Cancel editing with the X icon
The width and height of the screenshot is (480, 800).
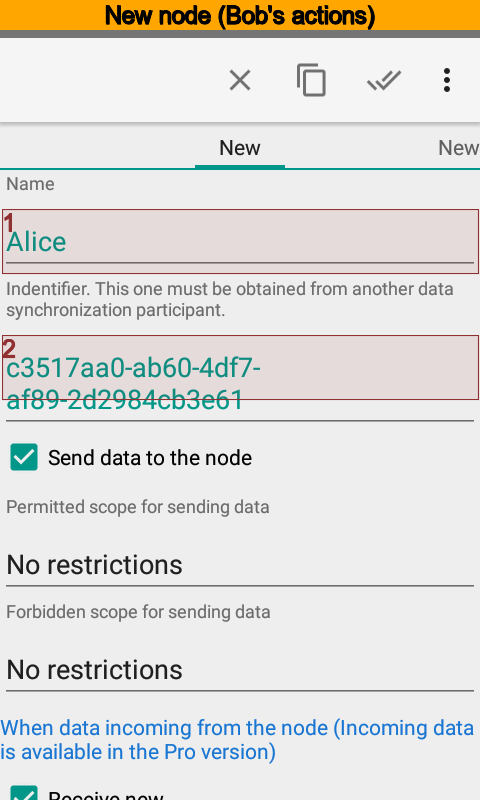coord(240,80)
